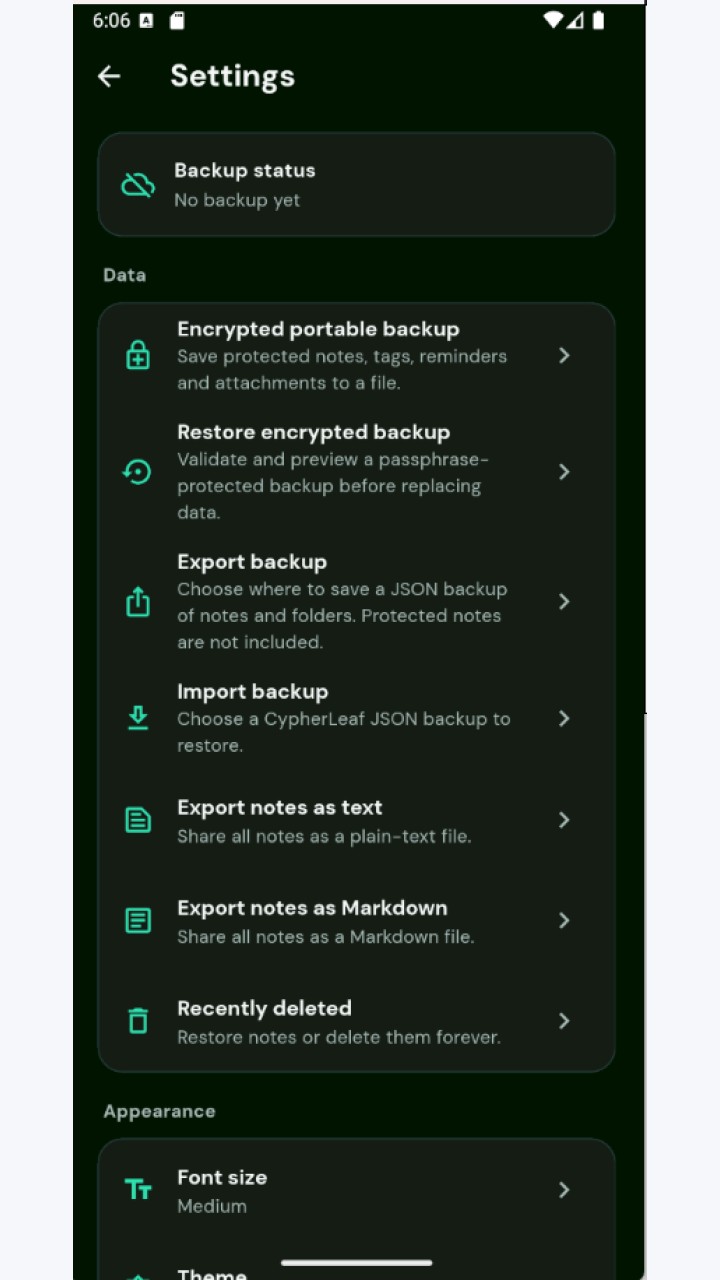Viewport: 720px width, 1280px height.
Task: Tap the Android navigation handle bar
Action: 357,1263
